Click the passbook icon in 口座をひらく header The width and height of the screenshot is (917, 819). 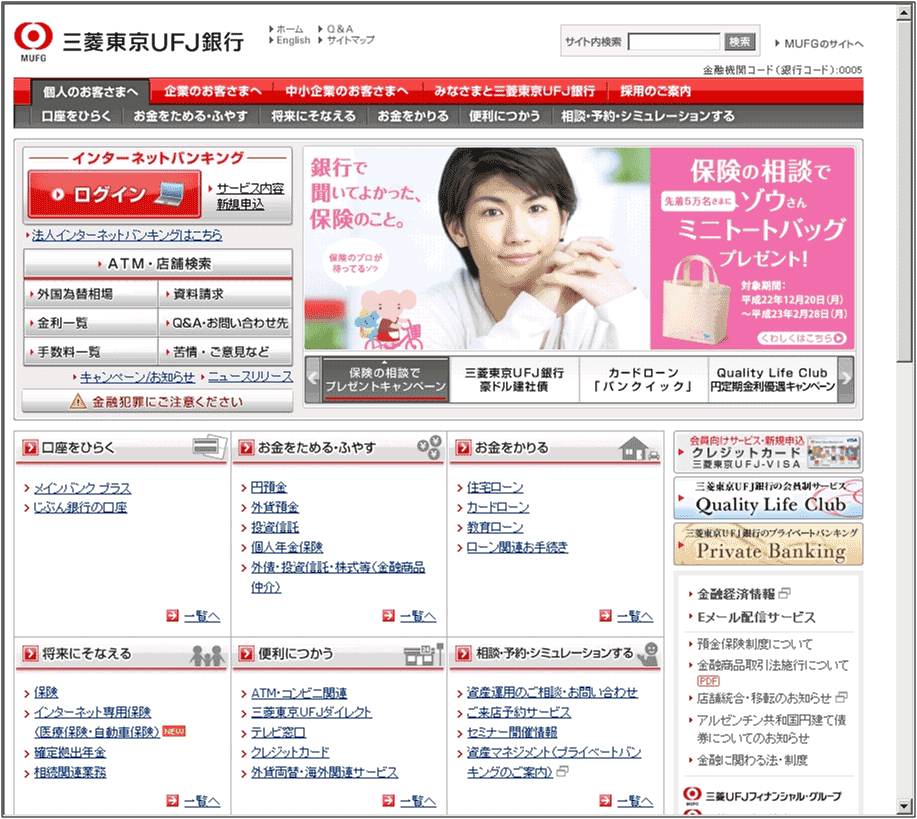click(209, 447)
